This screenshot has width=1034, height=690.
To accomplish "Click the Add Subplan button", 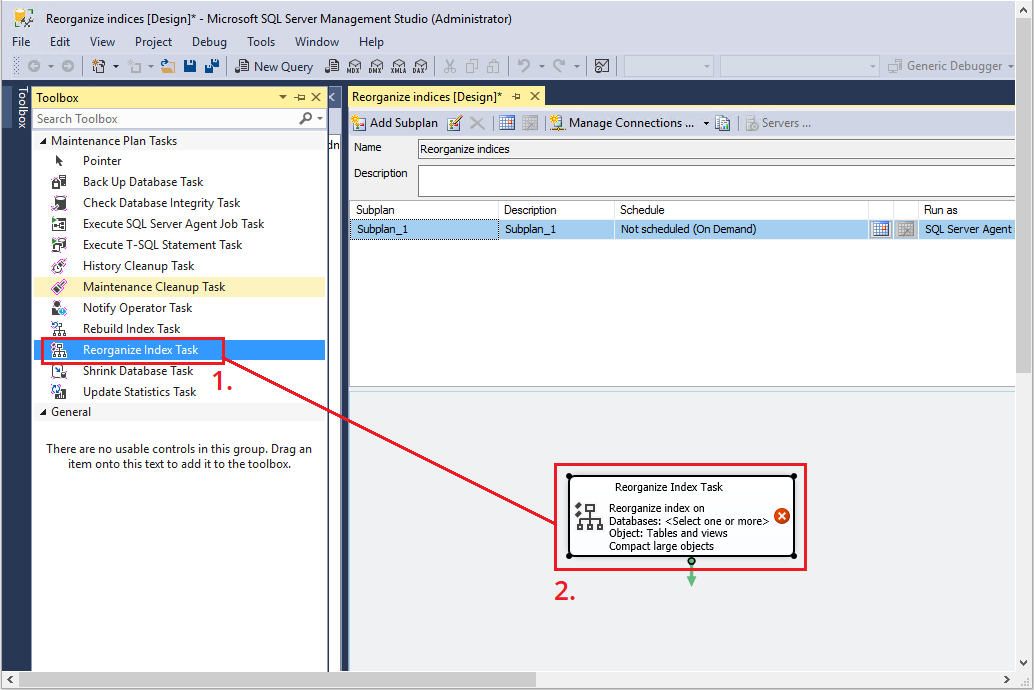I will click(x=395, y=123).
